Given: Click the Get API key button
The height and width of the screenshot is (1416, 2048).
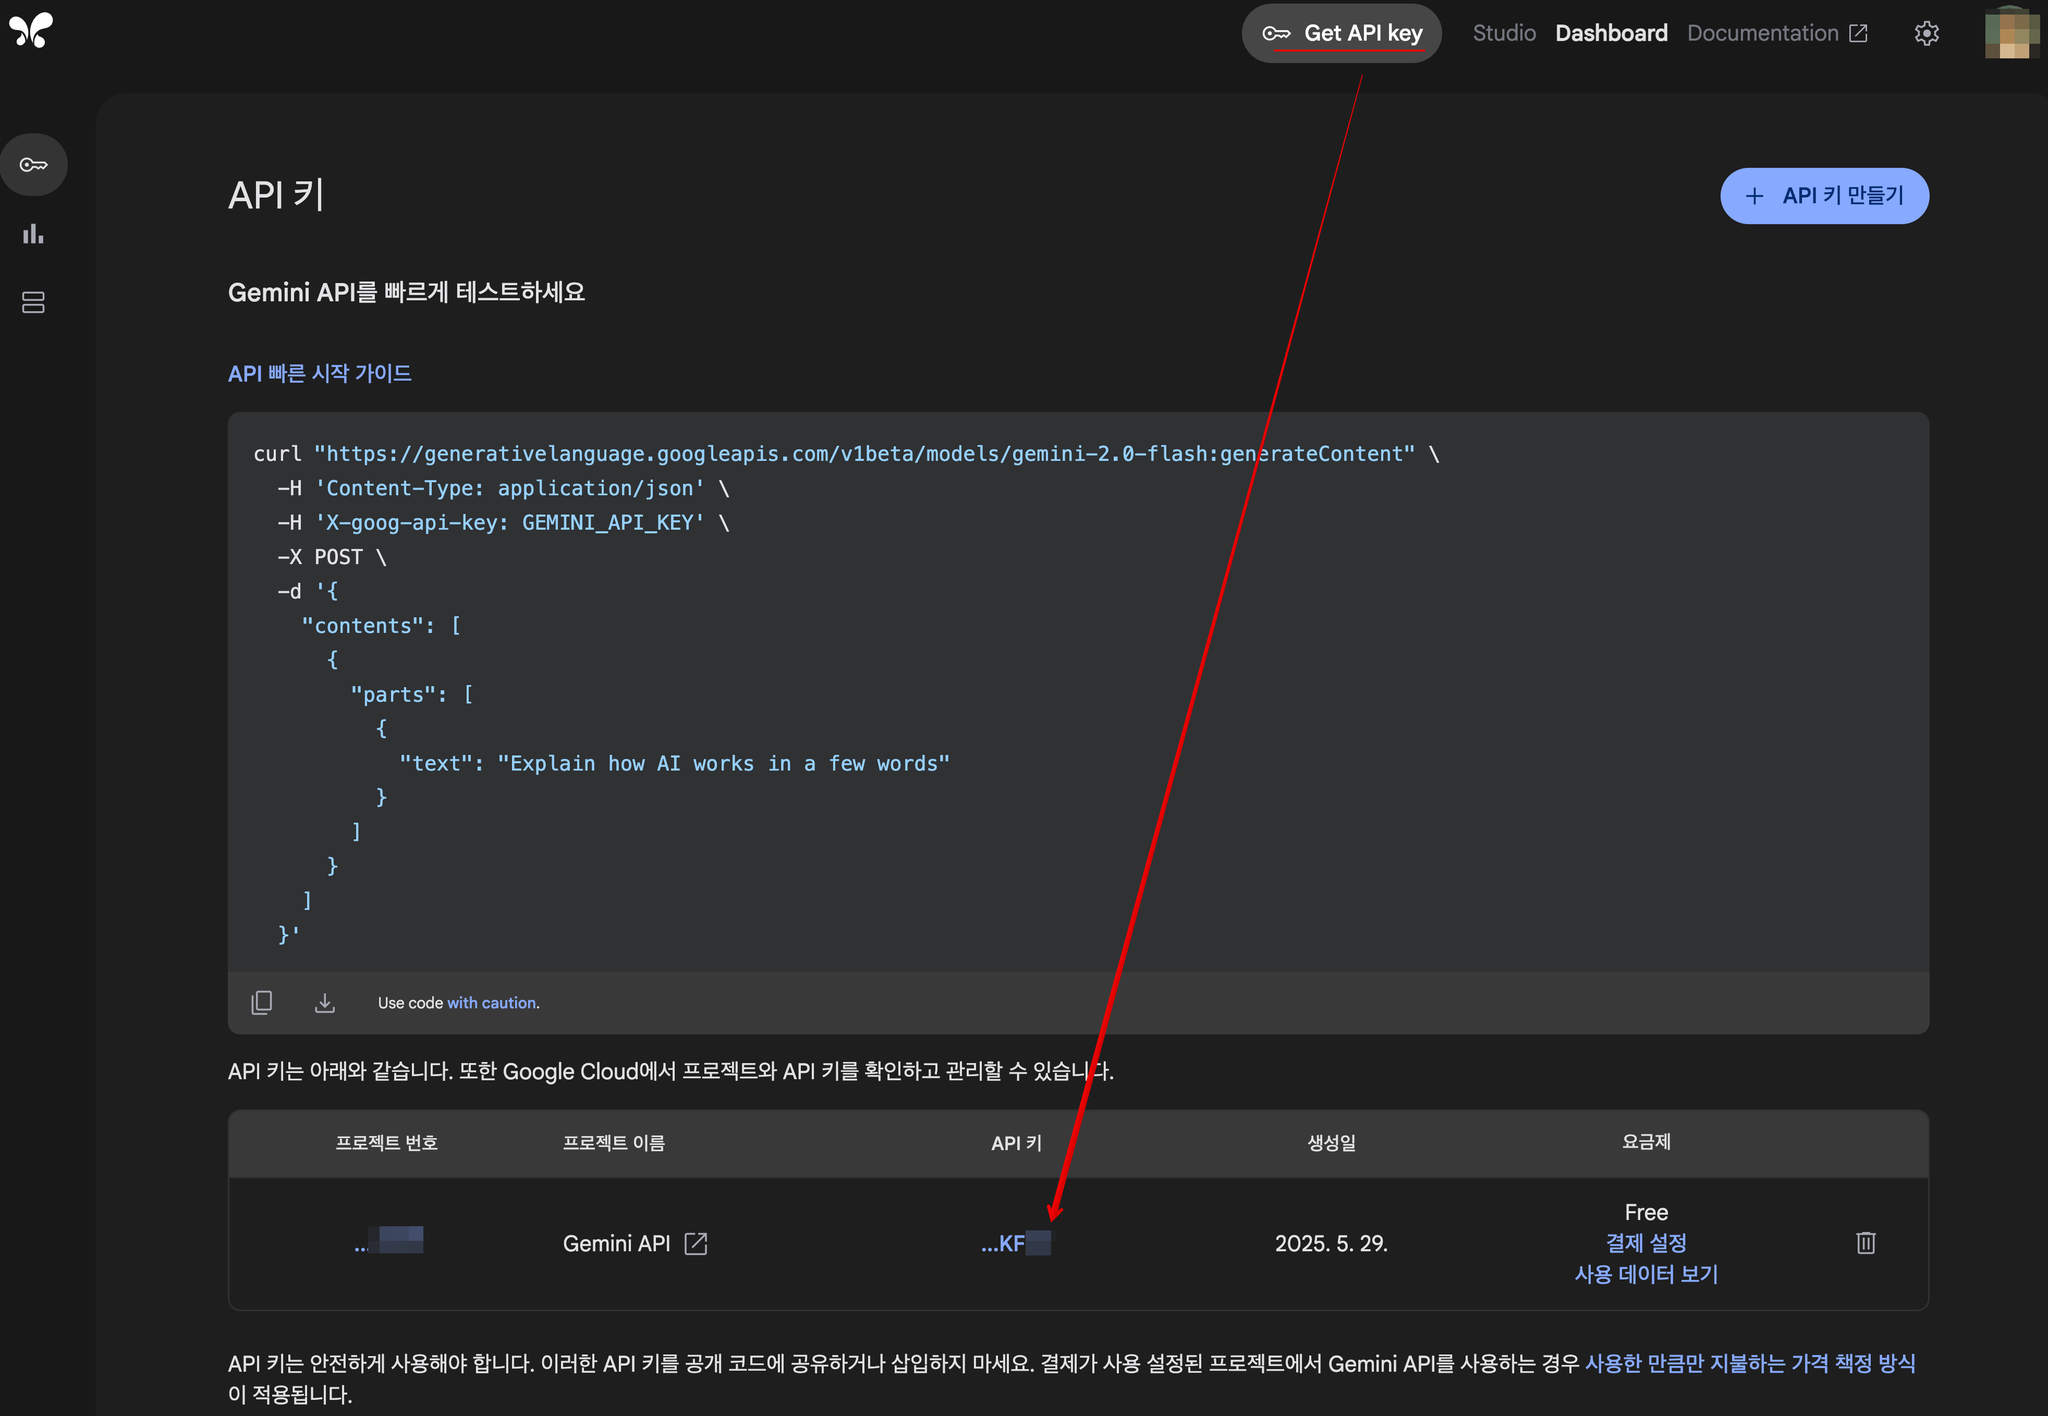Looking at the screenshot, I should point(1342,33).
